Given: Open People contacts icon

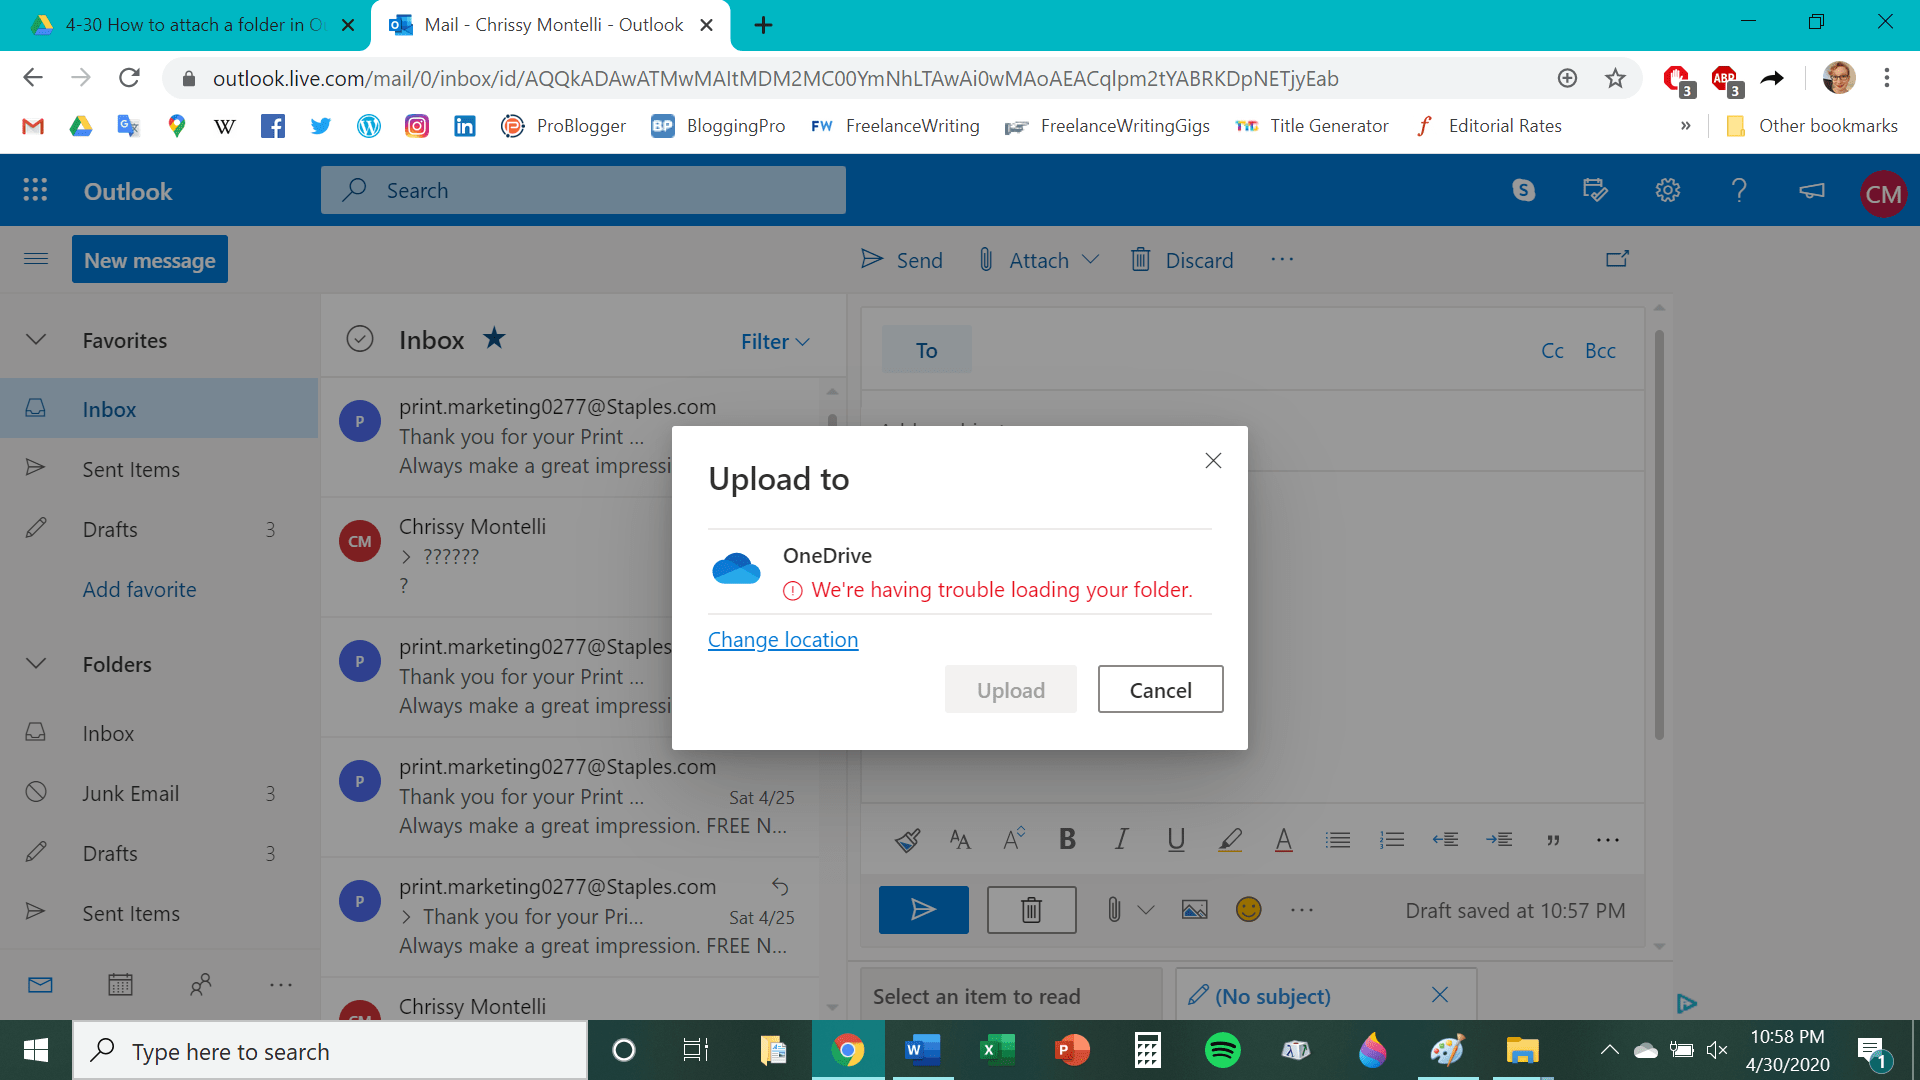Looking at the screenshot, I should coord(200,985).
